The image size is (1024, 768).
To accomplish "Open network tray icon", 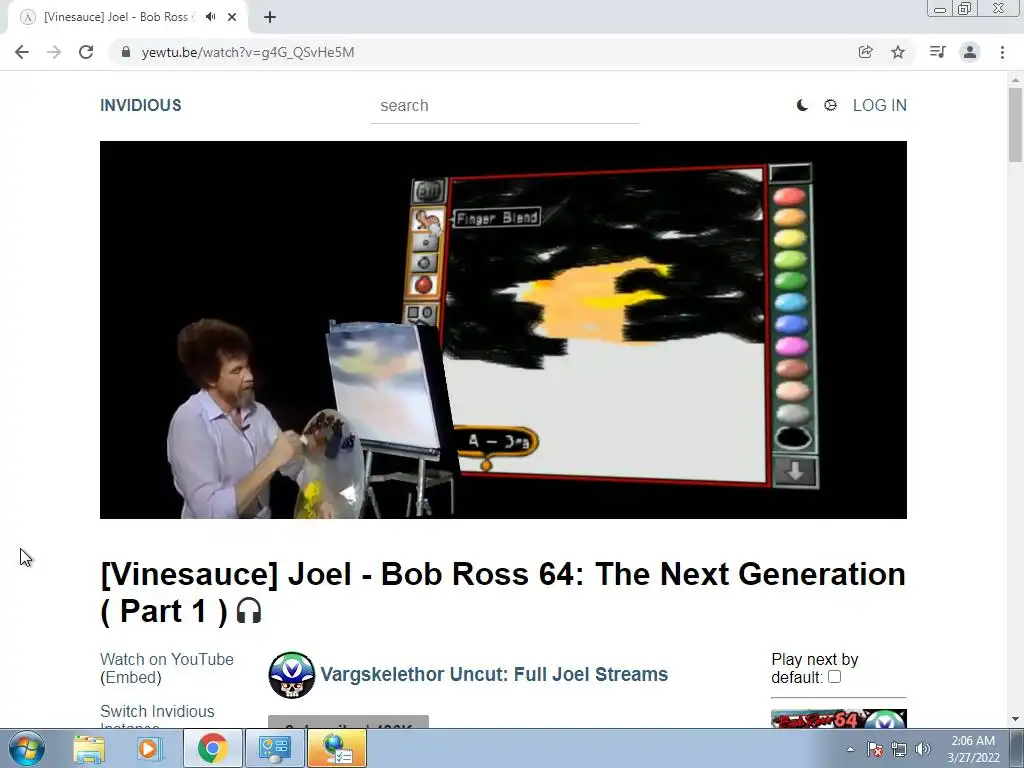I will 899,749.
